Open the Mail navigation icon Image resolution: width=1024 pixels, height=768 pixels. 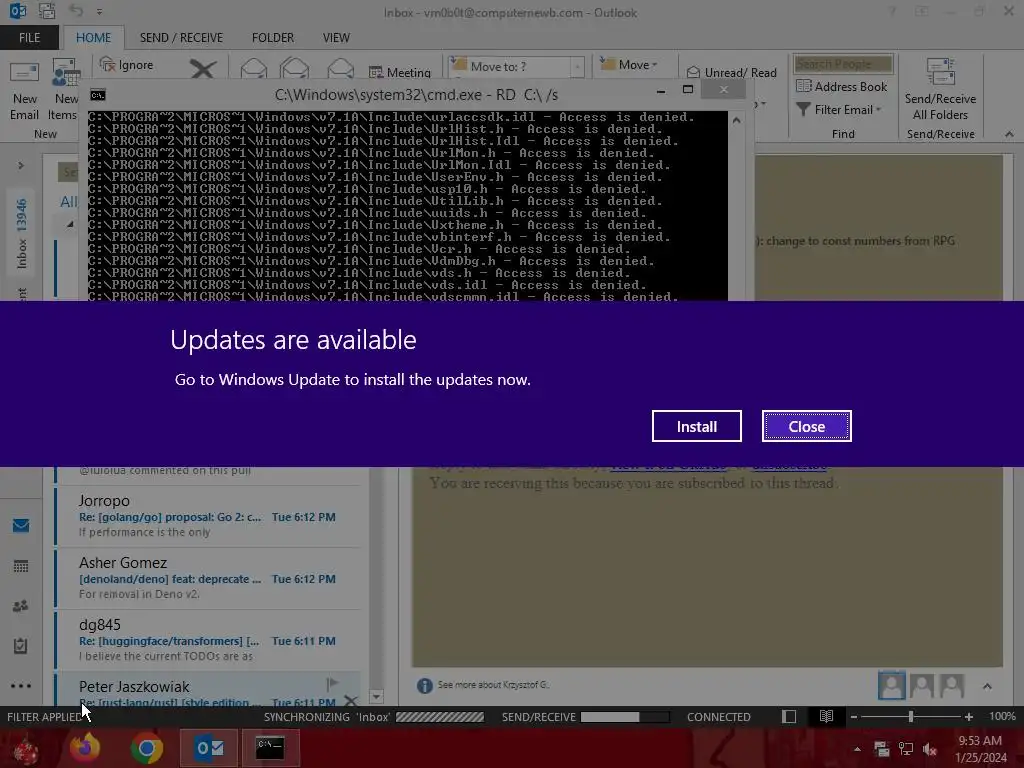pyautogui.click(x=21, y=525)
